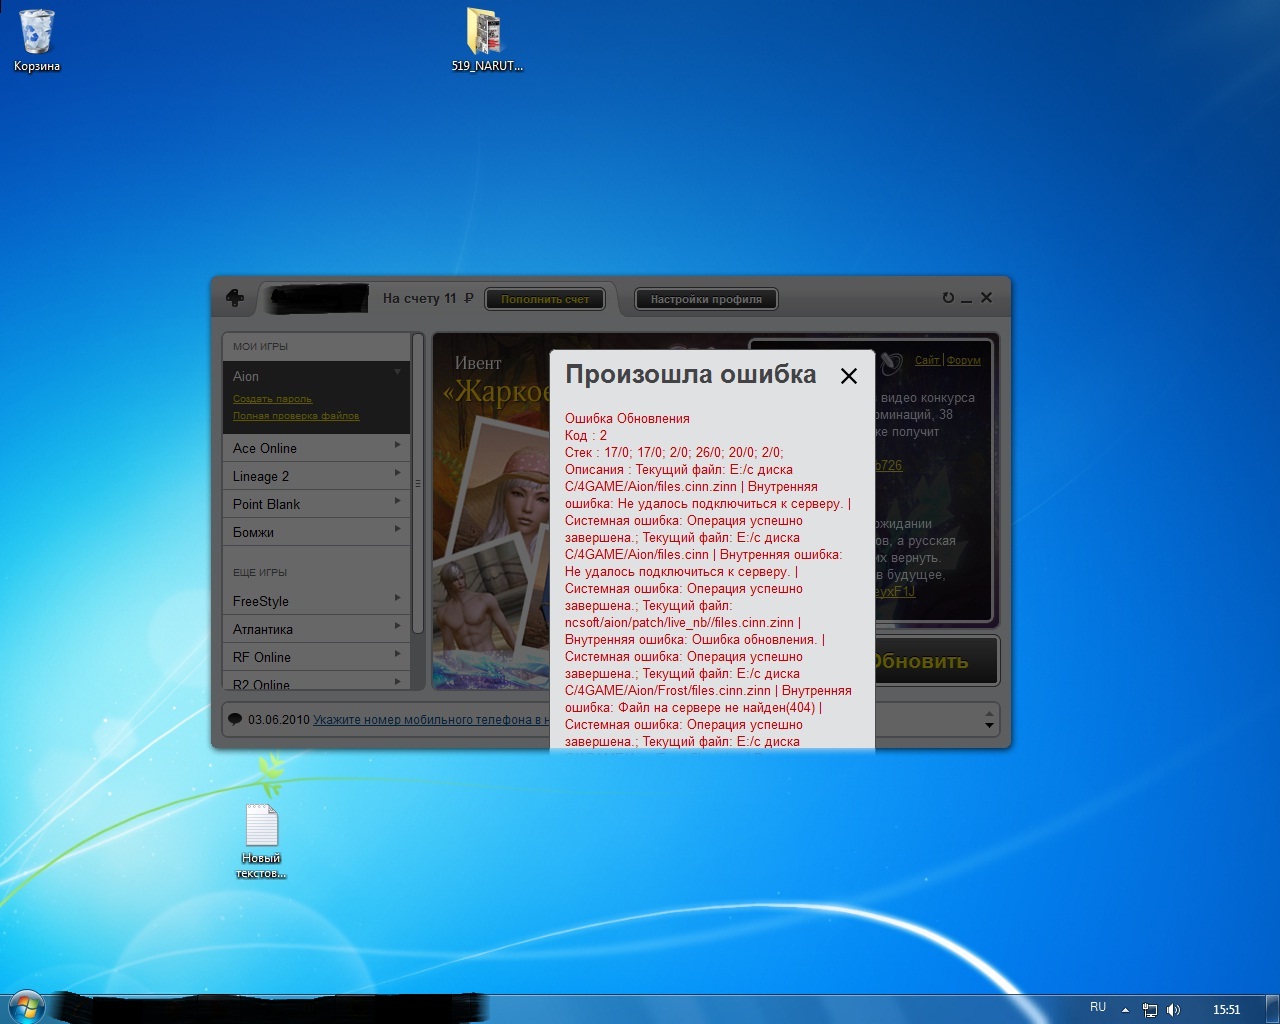The width and height of the screenshot is (1280, 1024).
Task: Click the sidebar splitter grip handle
Action: (x=418, y=483)
